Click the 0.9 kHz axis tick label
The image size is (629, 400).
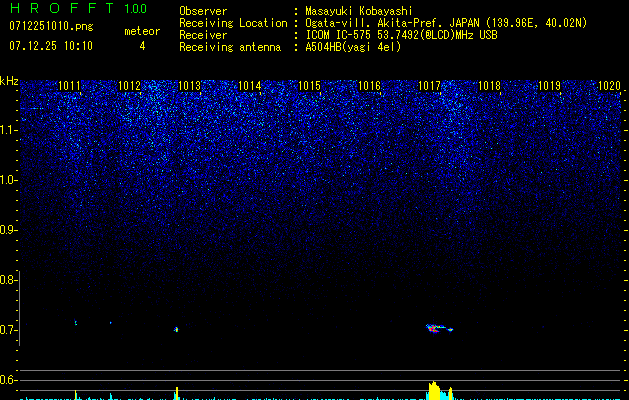pos(8,230)
